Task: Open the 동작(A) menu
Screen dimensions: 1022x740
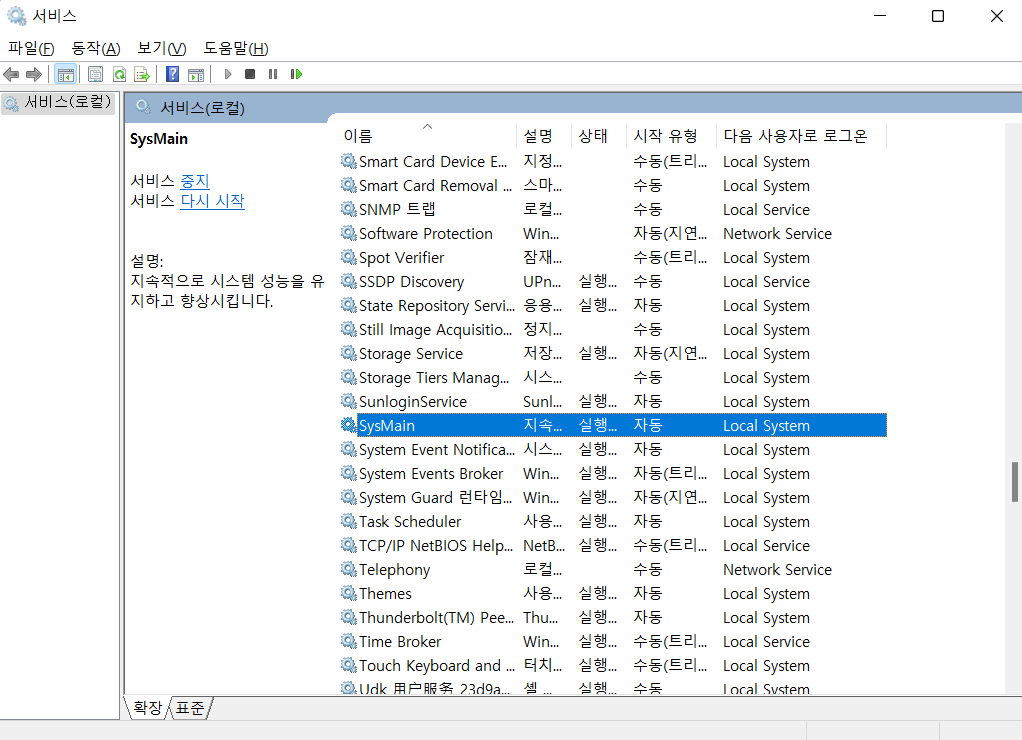Action: click(x=96, y=47)
